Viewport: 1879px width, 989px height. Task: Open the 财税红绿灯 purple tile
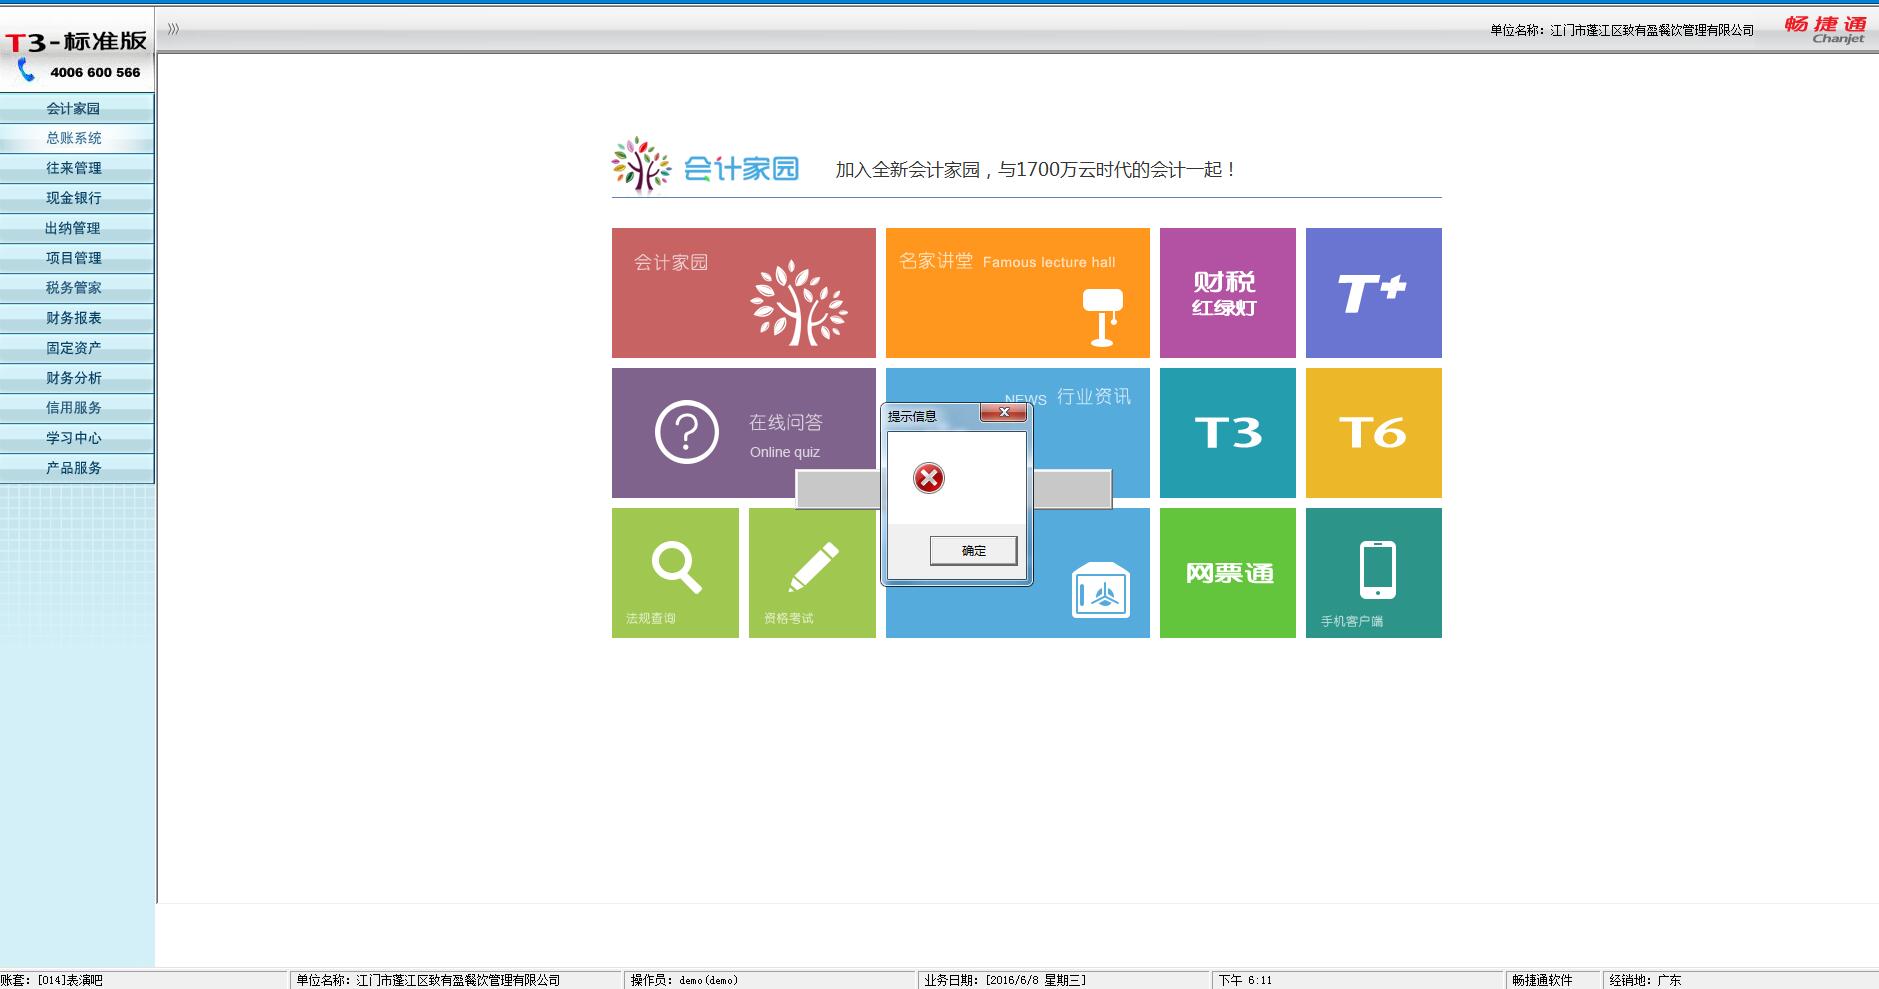tap(1227, 293)
